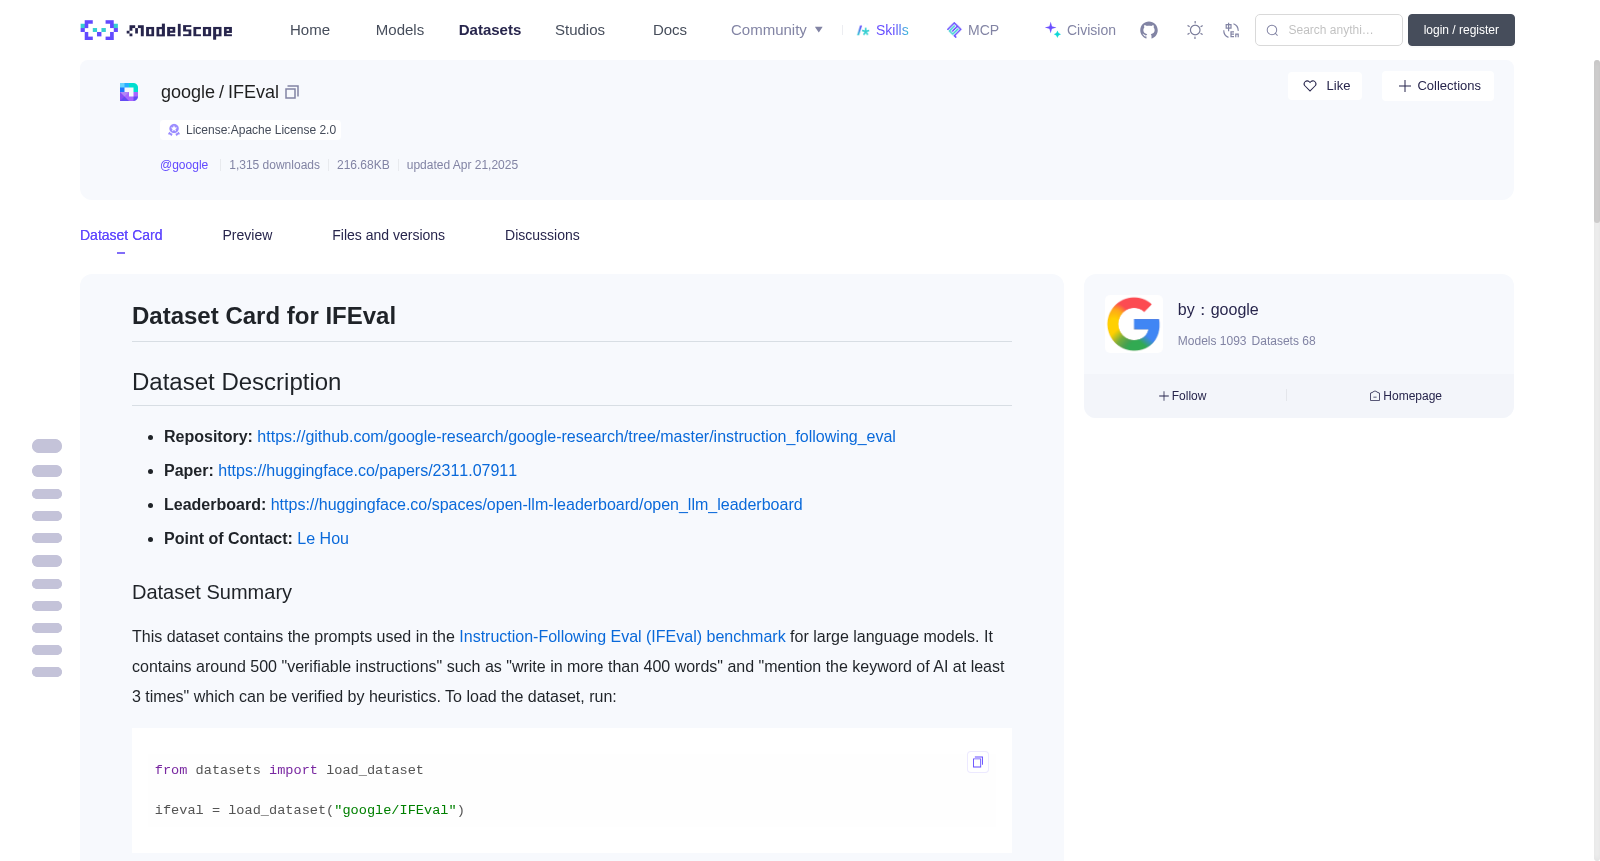Click the "Dataset Card for IFEval" heading
The image size is (1600, 861).
(264, 316)
